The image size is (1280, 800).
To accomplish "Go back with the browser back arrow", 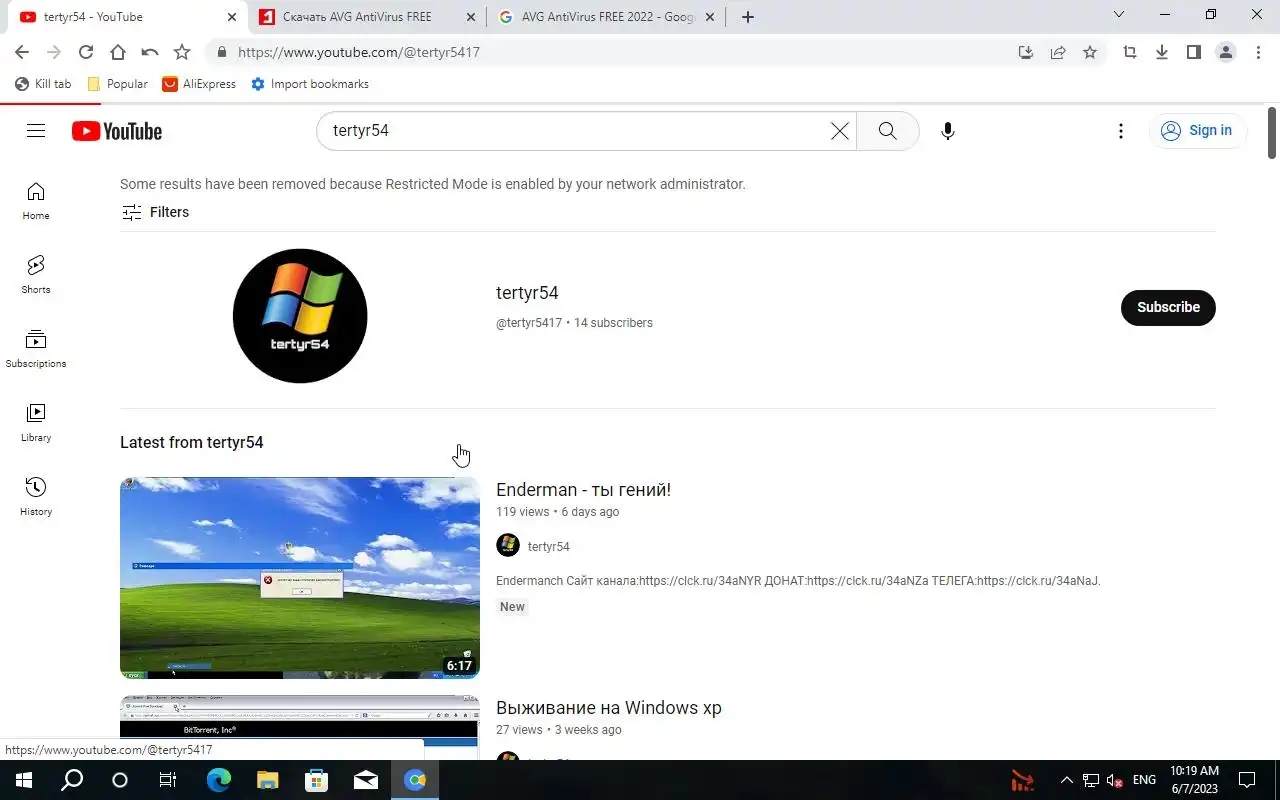I will (22, 52).
